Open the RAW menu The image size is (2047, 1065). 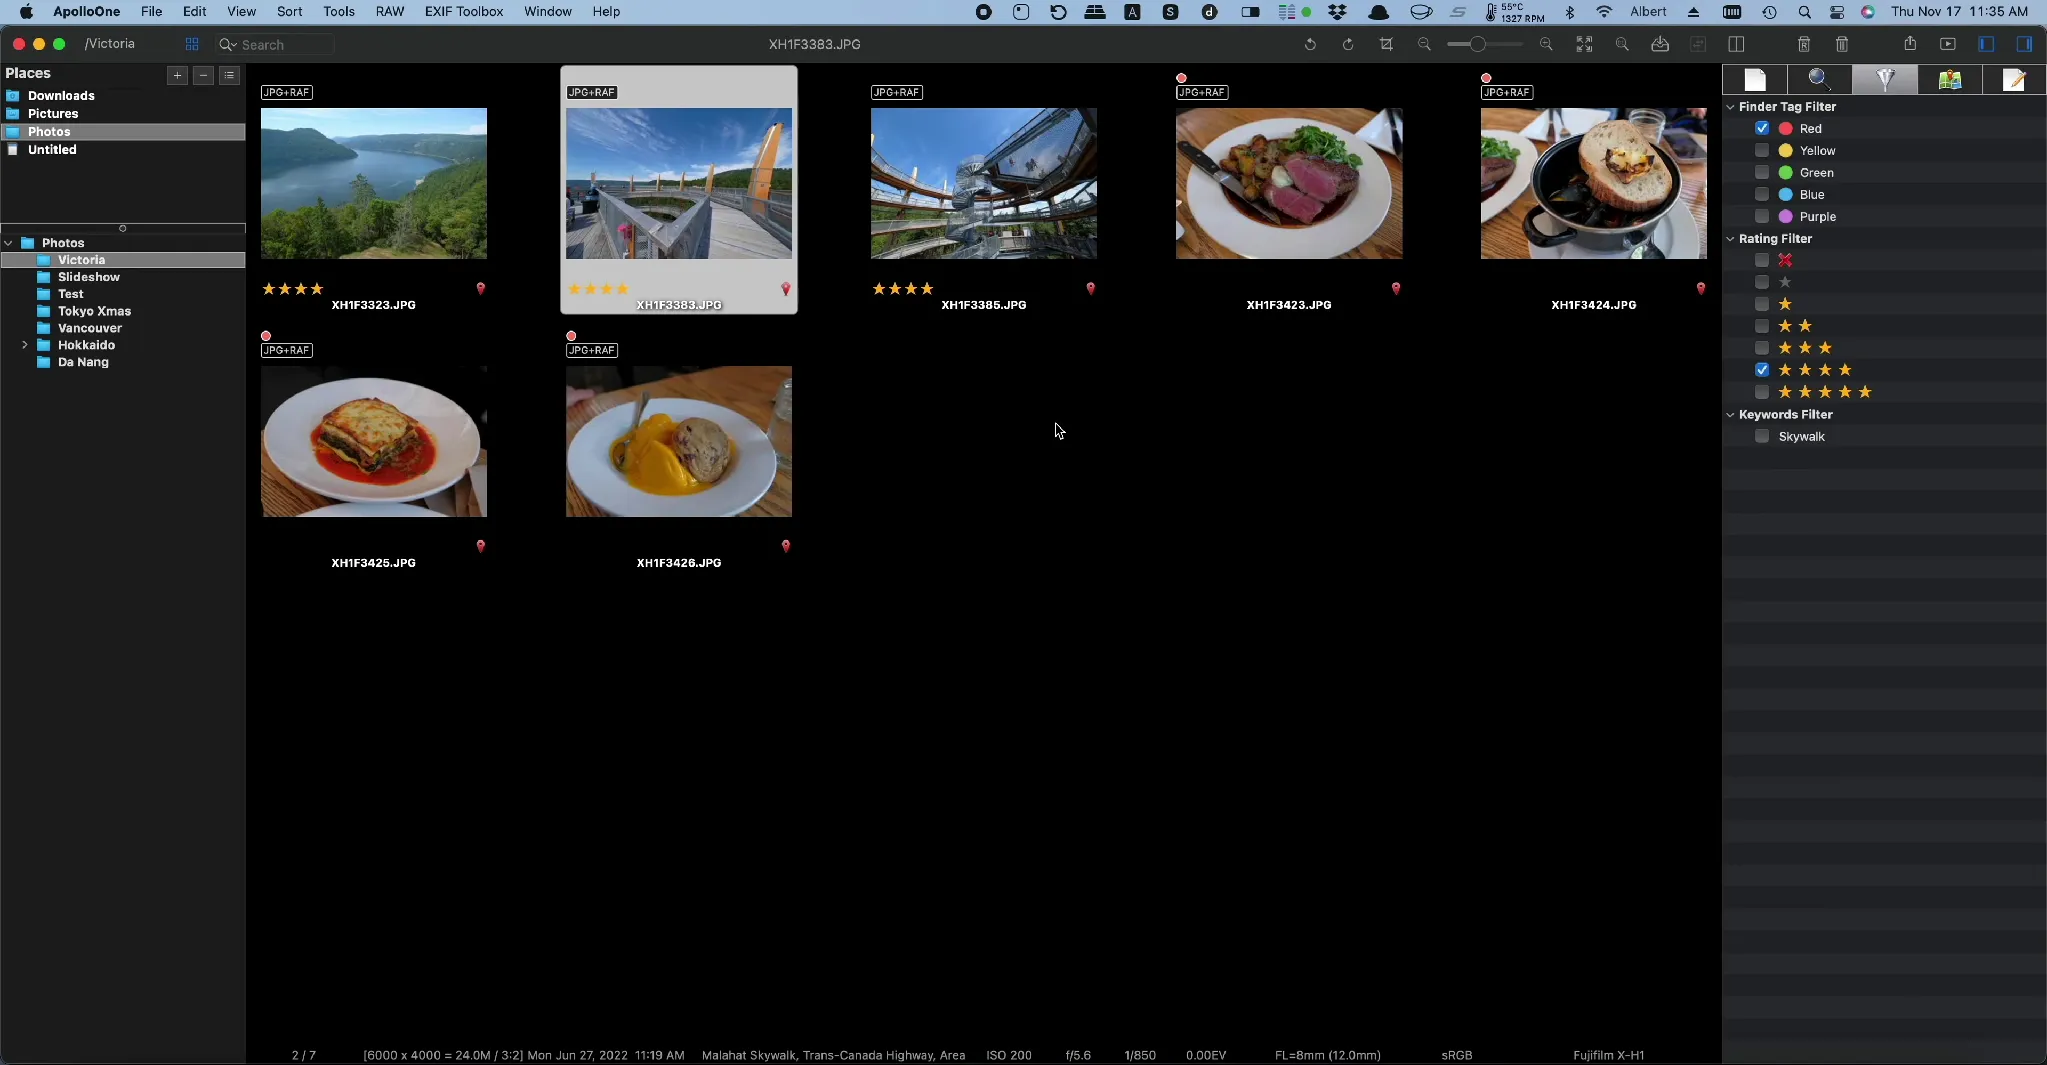point(390,11)
